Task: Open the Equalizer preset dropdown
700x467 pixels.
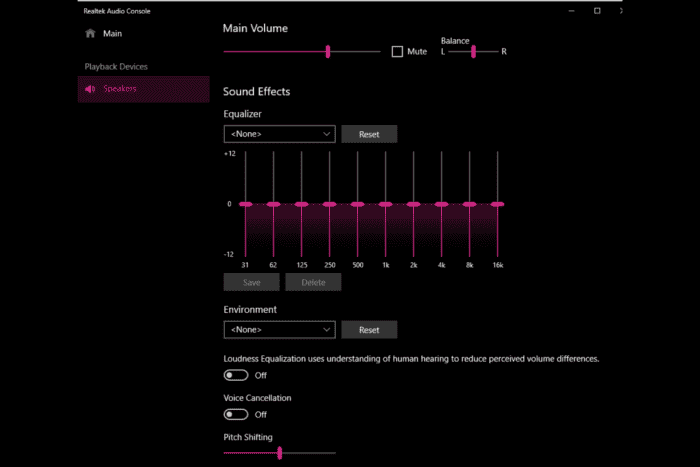Action: tap(279, 134)
